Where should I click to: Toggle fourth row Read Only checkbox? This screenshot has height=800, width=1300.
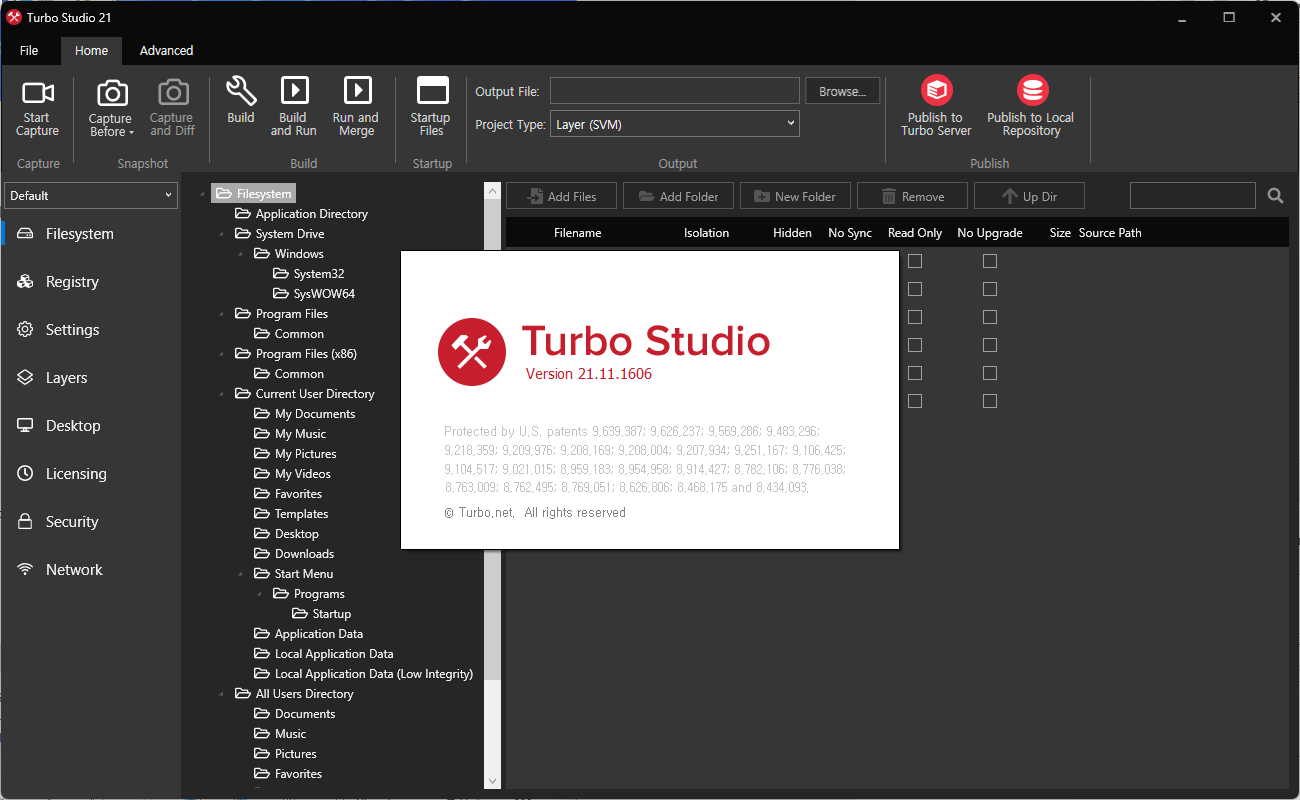pyautogui.click(x=915, y=345)
